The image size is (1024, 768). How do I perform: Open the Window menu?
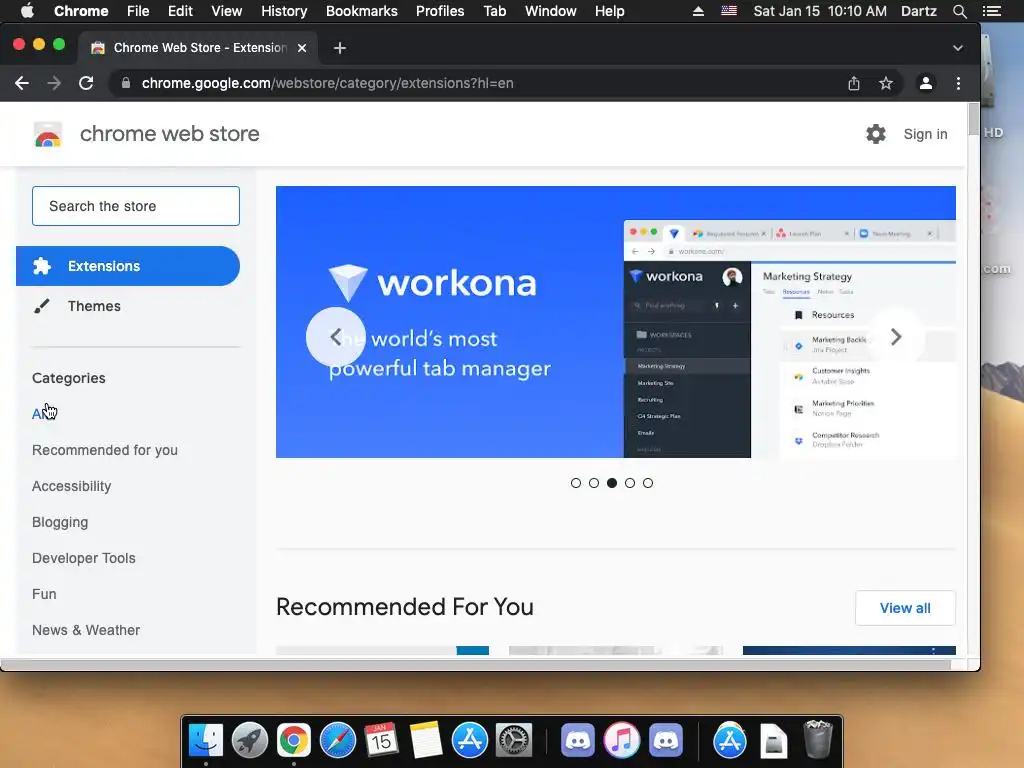tap(551, 11)
